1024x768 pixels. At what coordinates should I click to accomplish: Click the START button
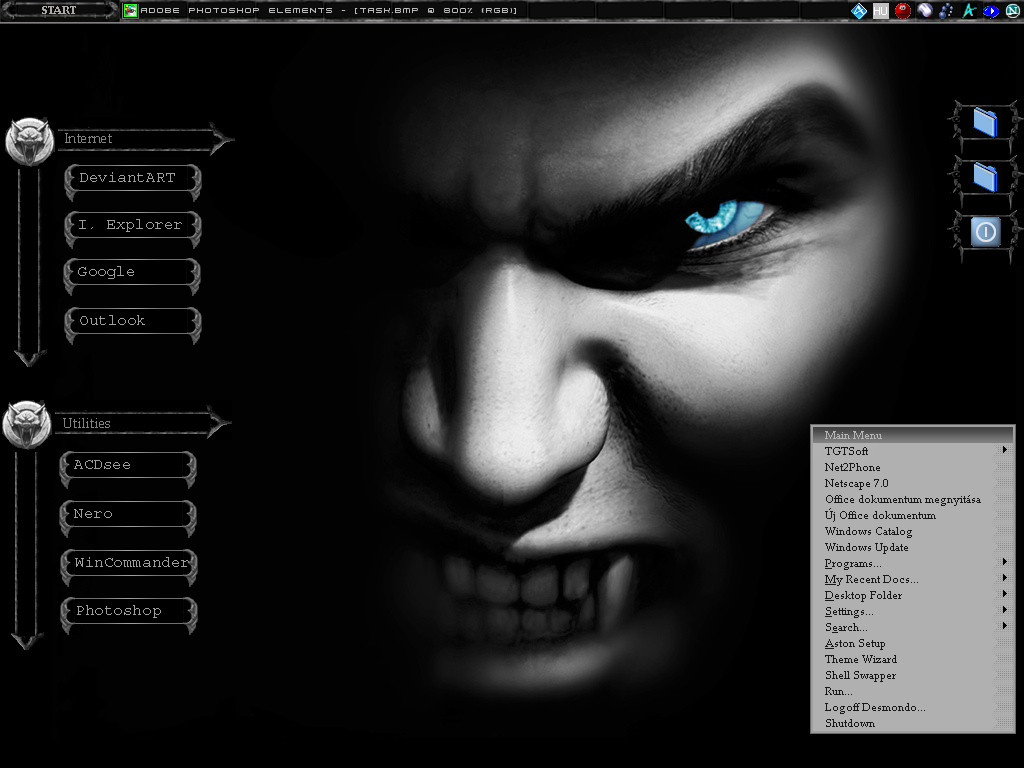click(x=59, y=10)
